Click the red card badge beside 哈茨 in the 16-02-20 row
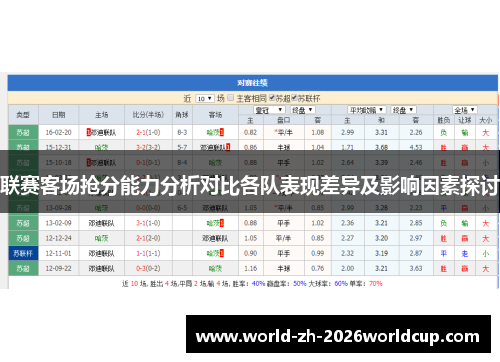Viewport: 500px width, 362px height. pos(222,132)
